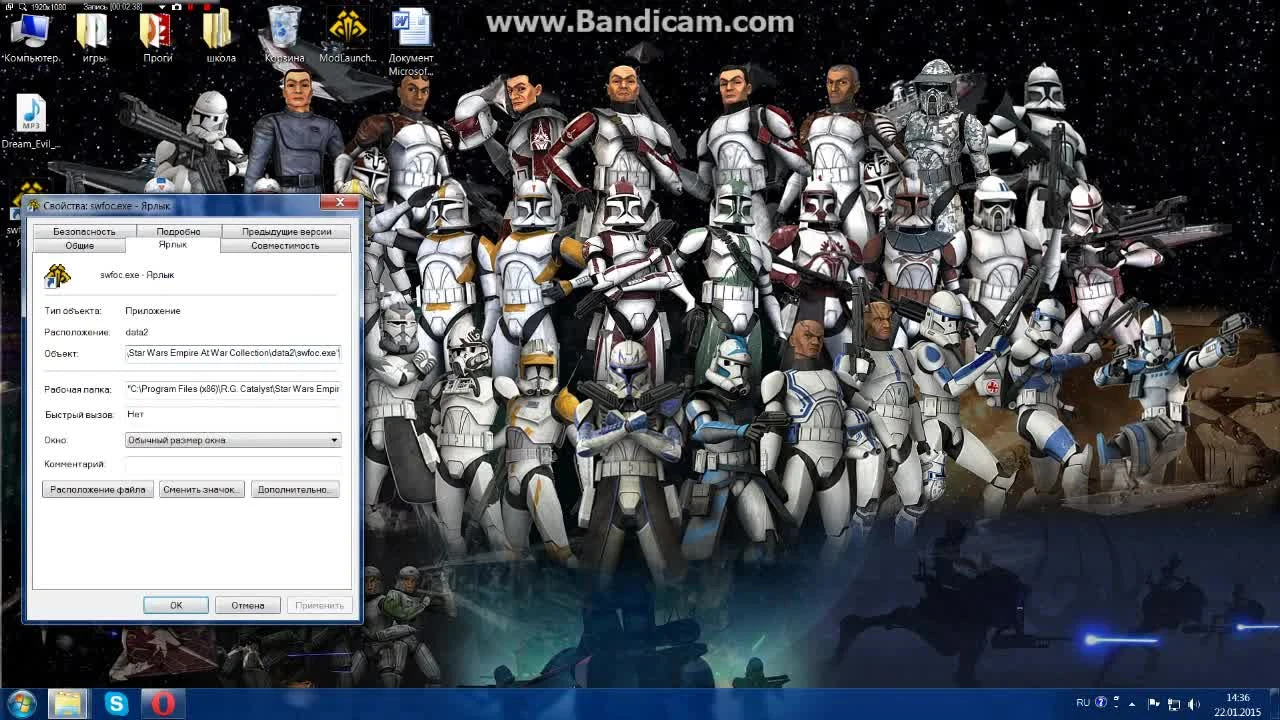
Task: Click inside the Комментарий input field
Action: (x=232, y=466)
